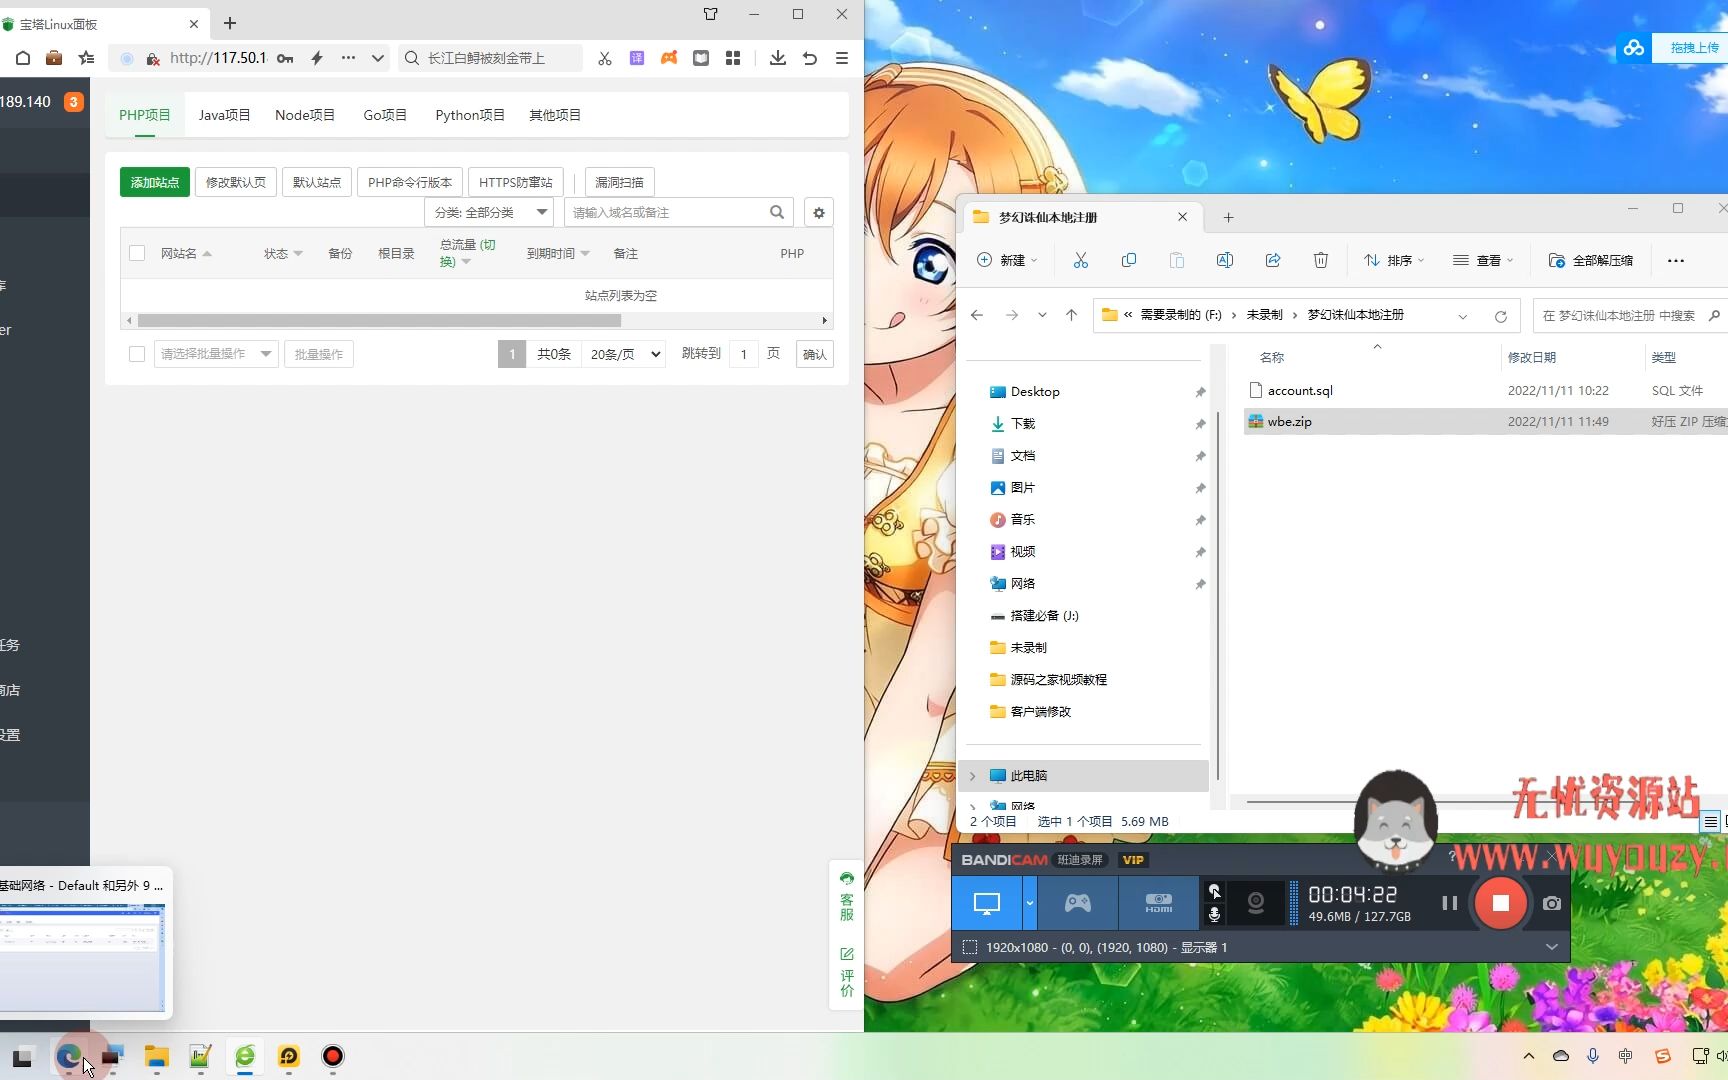Click the PHP命令行版本 button
Image resolution: width=1728 pixels, height=1080 pixels.
click(x=410, y=182)
